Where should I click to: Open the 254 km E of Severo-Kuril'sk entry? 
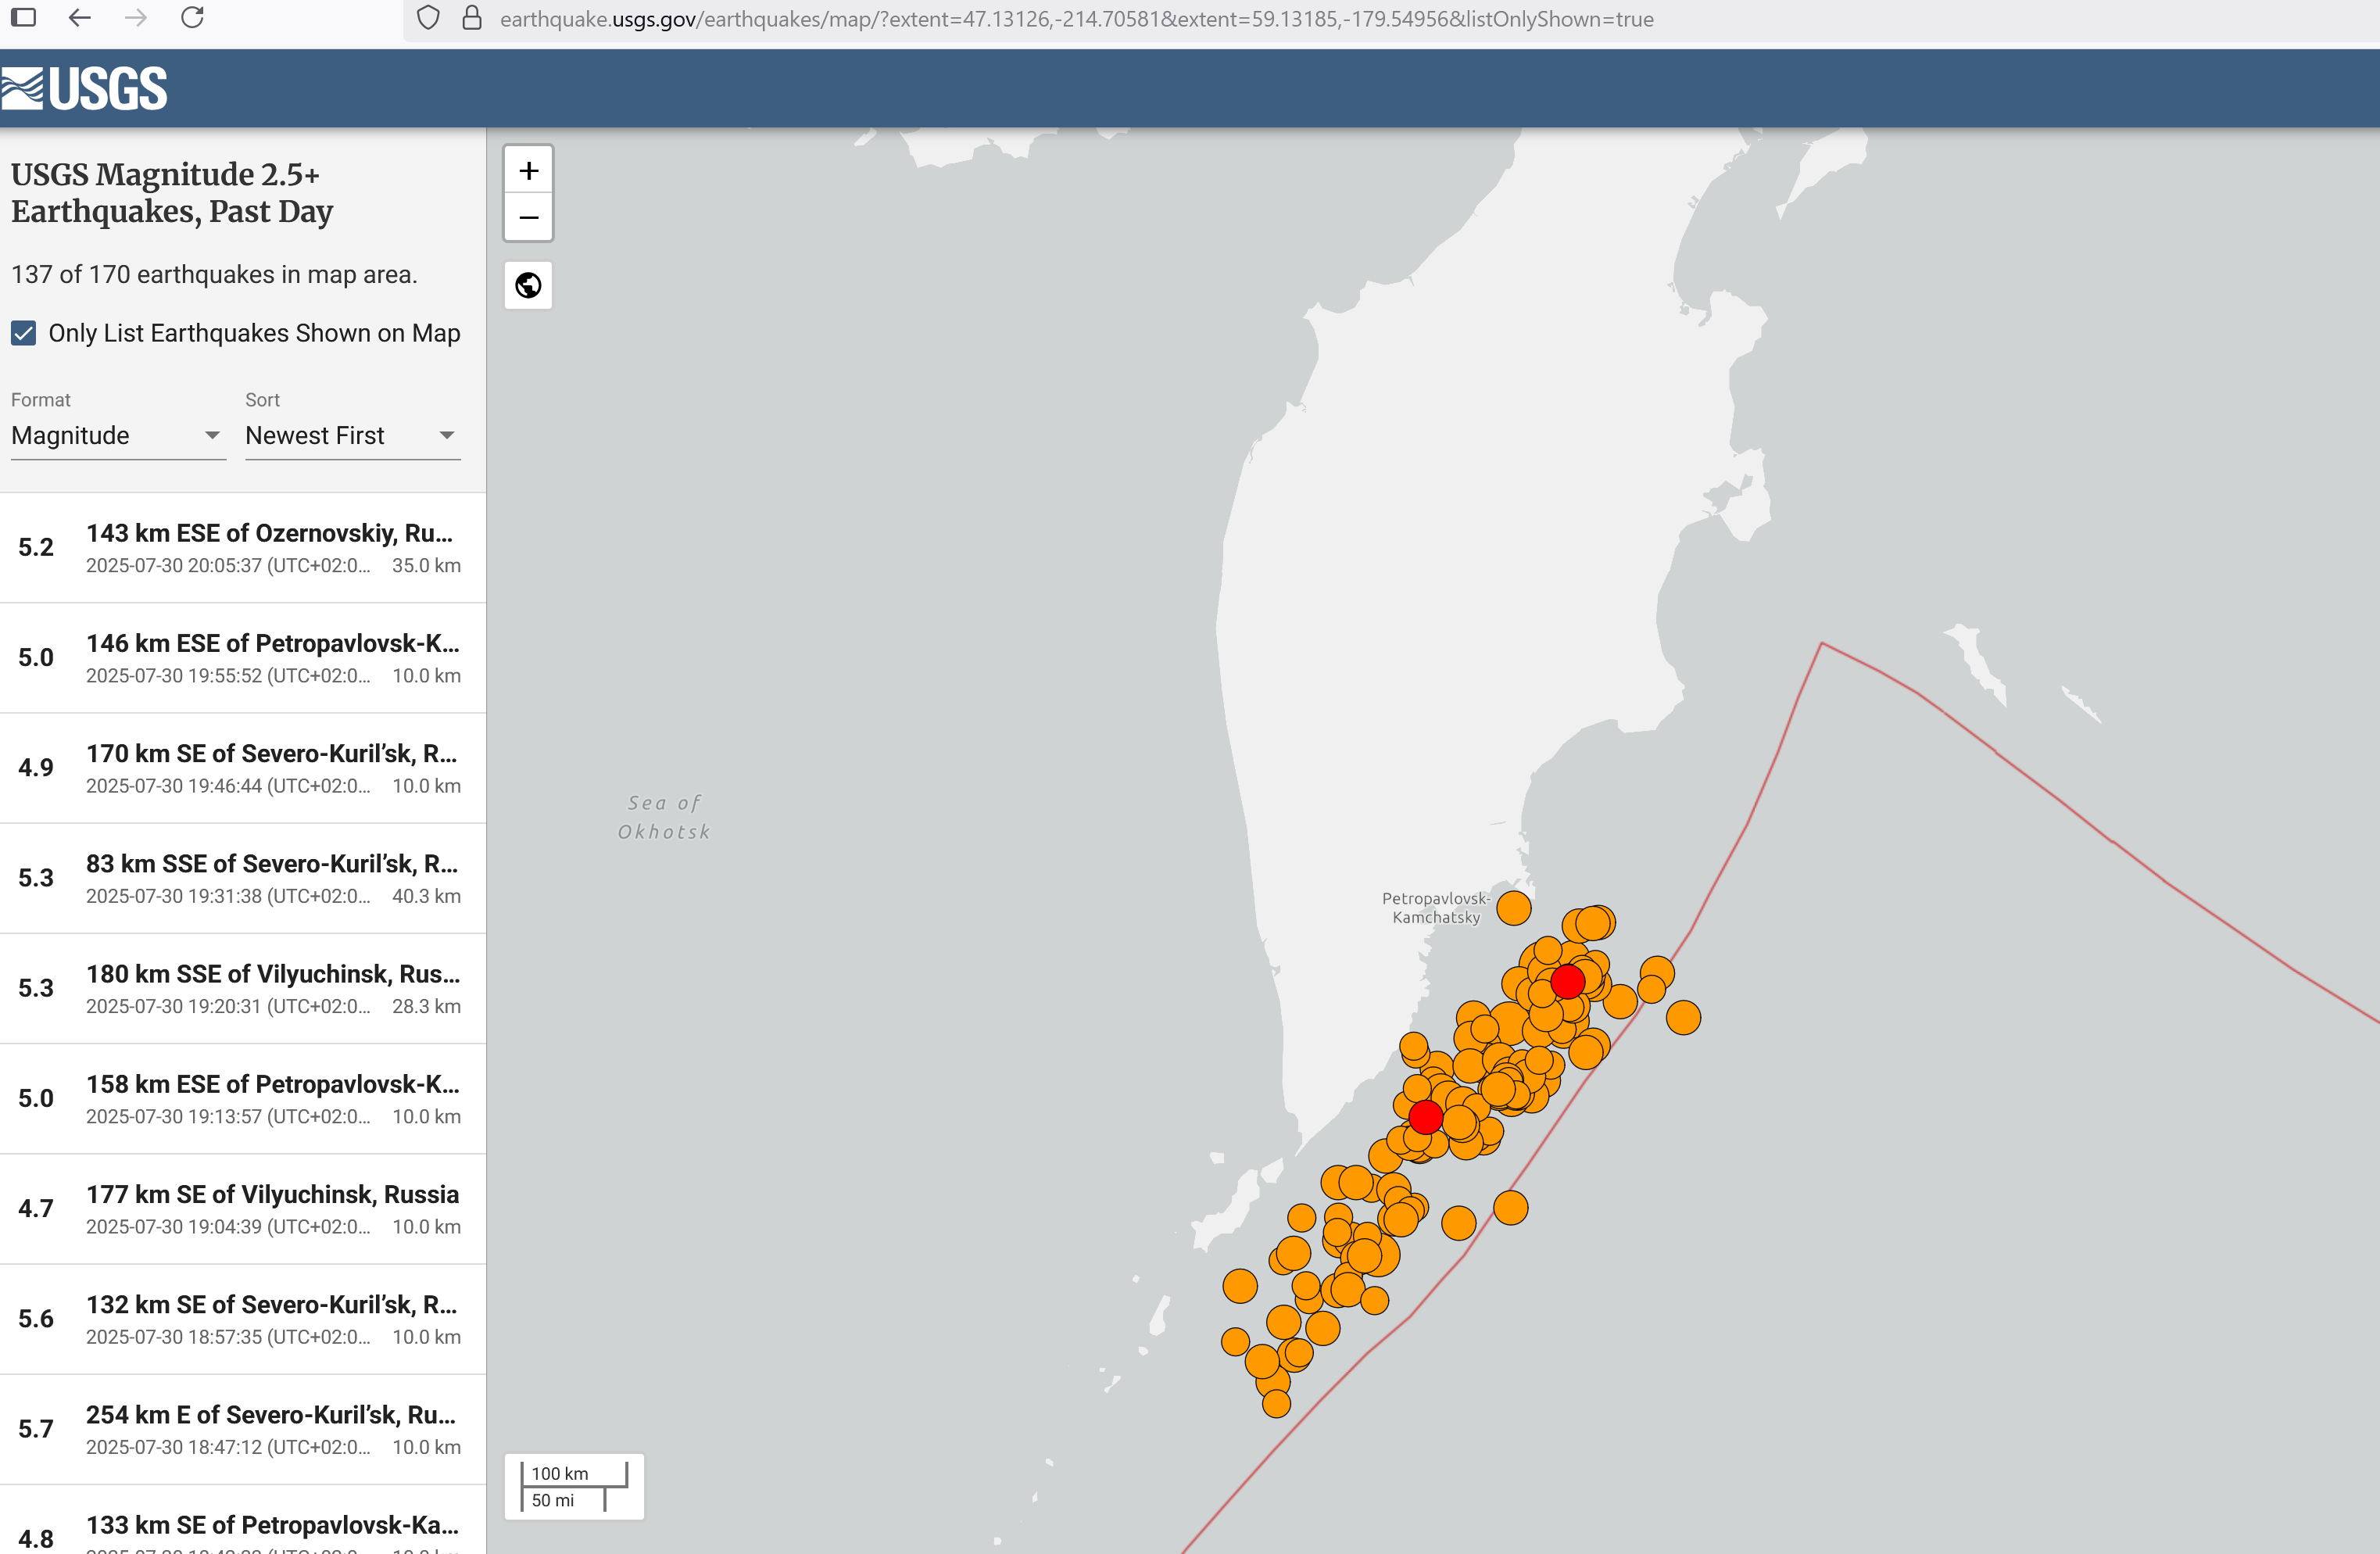[242, 1429]
